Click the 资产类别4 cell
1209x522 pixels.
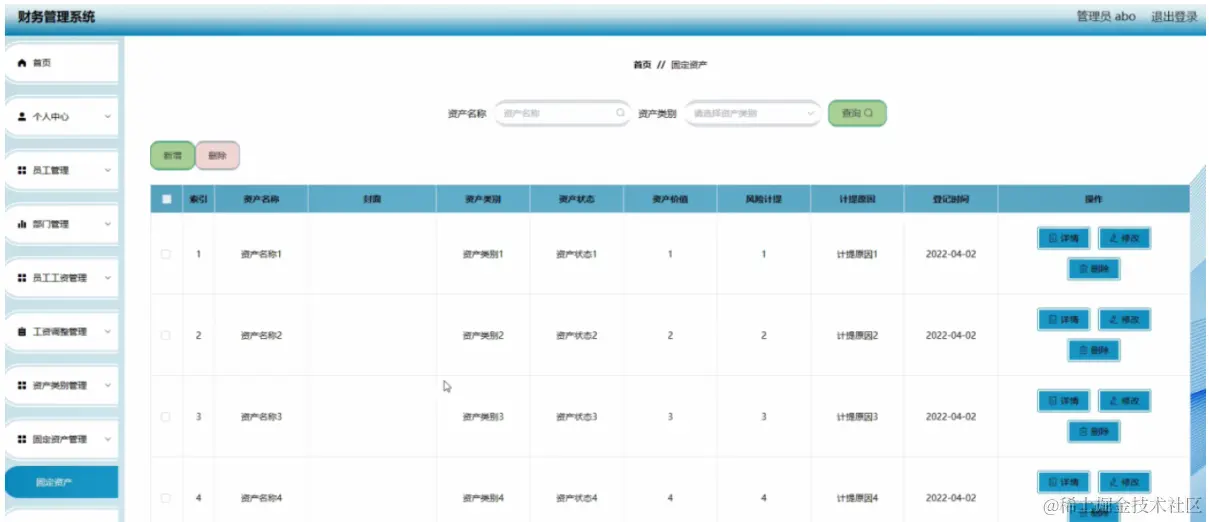pyautogui.click(x=483, y=498)
